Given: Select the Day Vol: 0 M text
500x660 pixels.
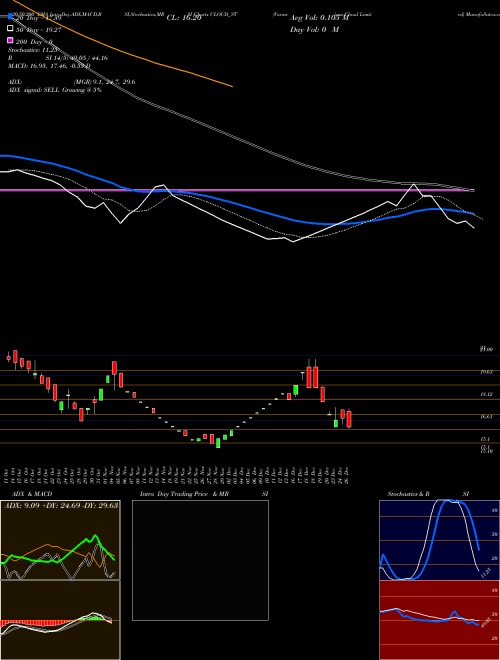Looking at the screenshot, I should (x=314, y=29).
